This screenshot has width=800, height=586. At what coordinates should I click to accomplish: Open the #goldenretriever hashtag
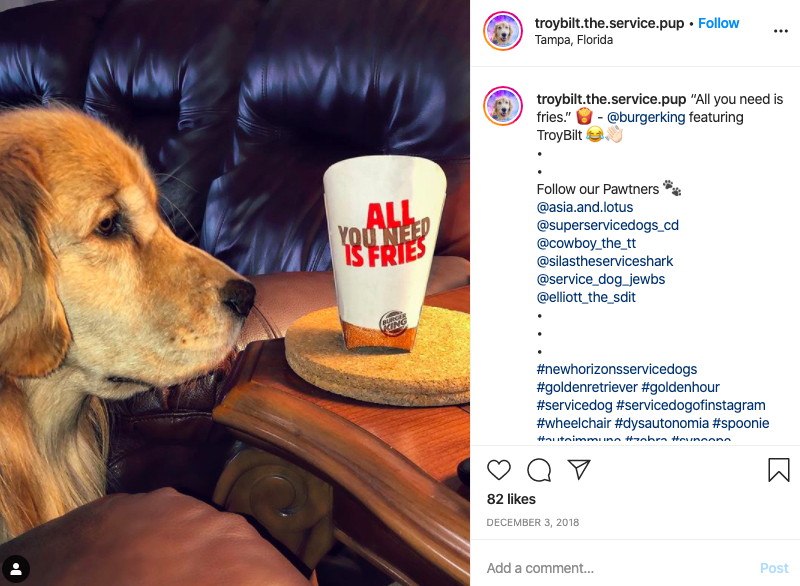point(587,387)
